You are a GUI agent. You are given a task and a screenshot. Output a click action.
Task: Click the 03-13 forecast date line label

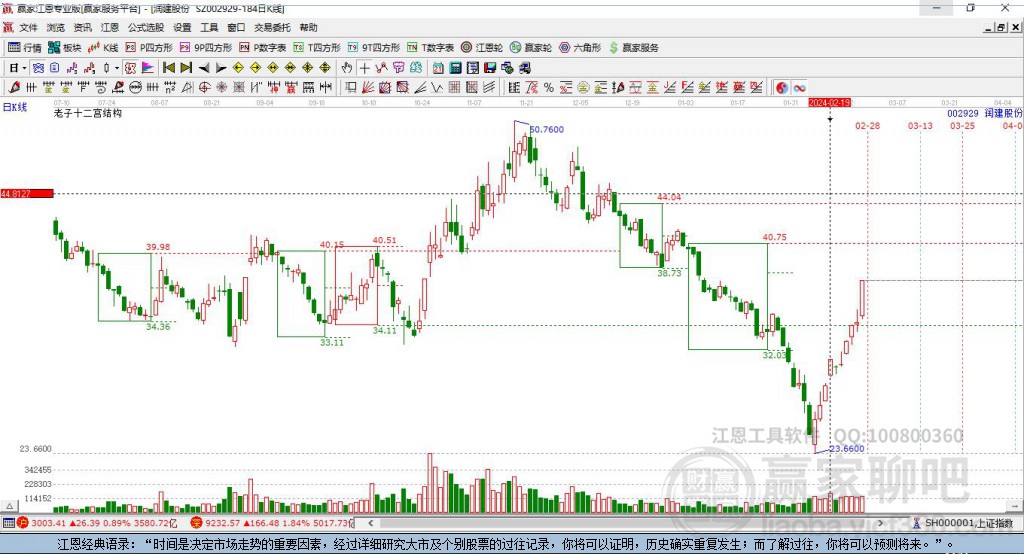tap(920, 125)
